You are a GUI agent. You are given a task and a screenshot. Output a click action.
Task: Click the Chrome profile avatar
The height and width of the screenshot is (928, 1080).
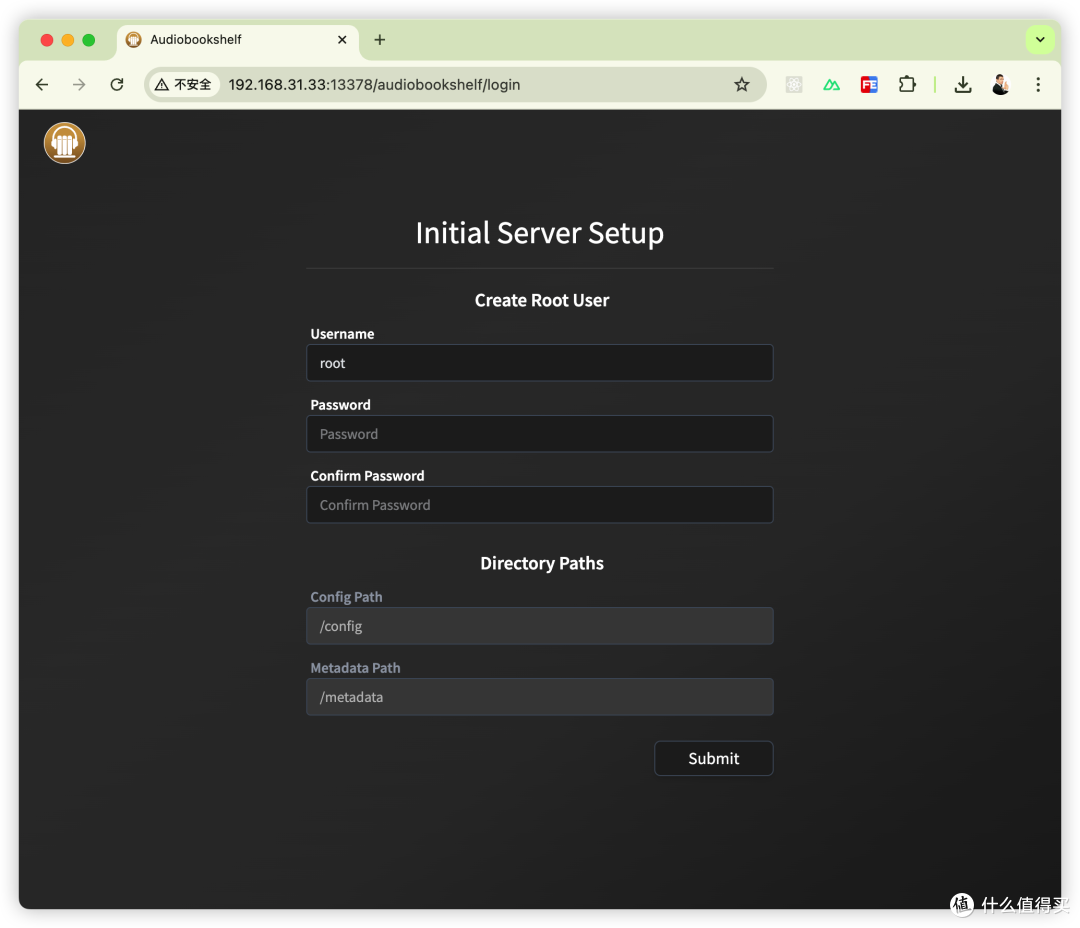point(1000,85)
